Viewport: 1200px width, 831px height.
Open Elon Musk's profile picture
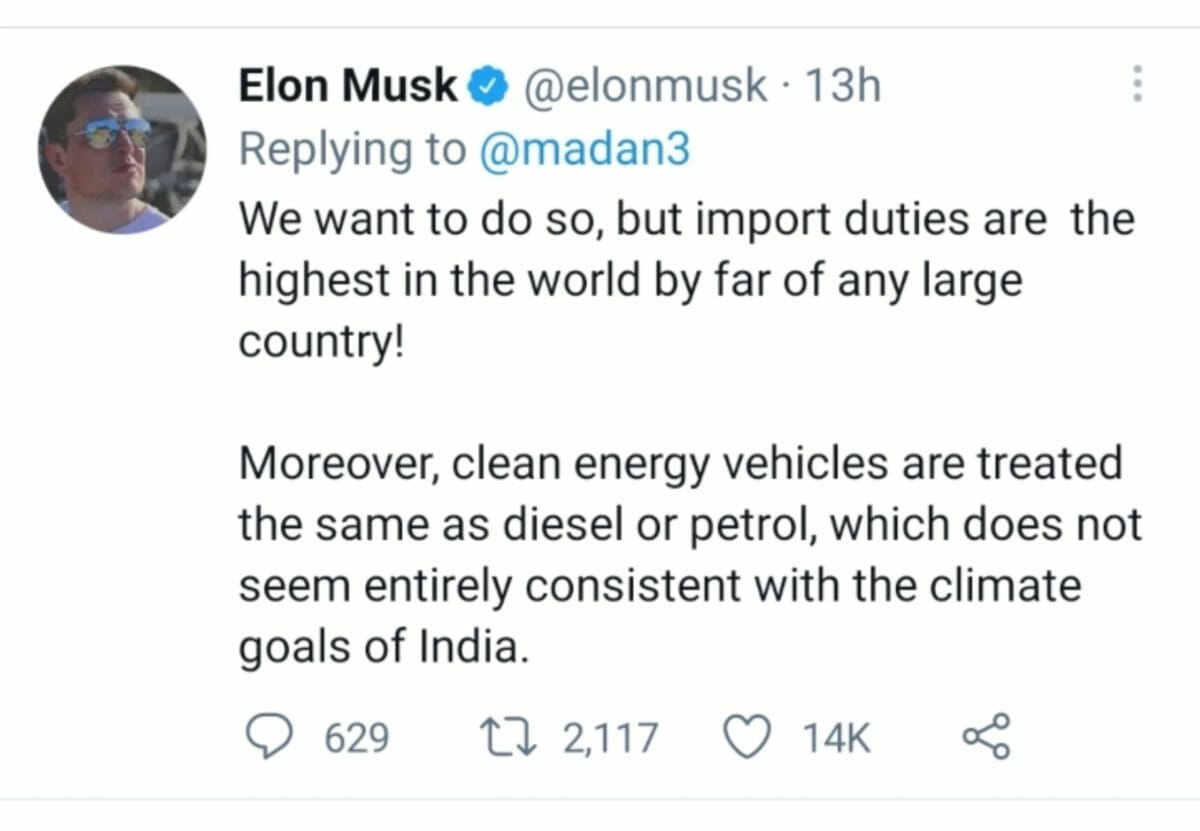click(123, 150)
